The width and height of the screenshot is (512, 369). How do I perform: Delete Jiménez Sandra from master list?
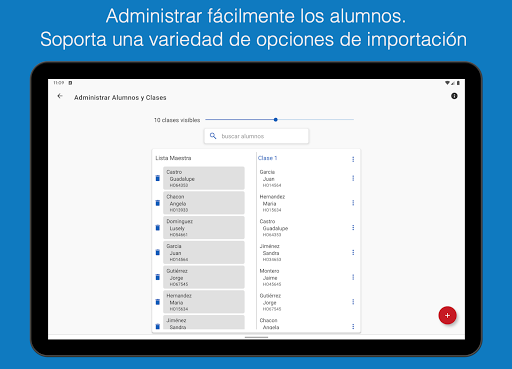[x=158, y=326]
